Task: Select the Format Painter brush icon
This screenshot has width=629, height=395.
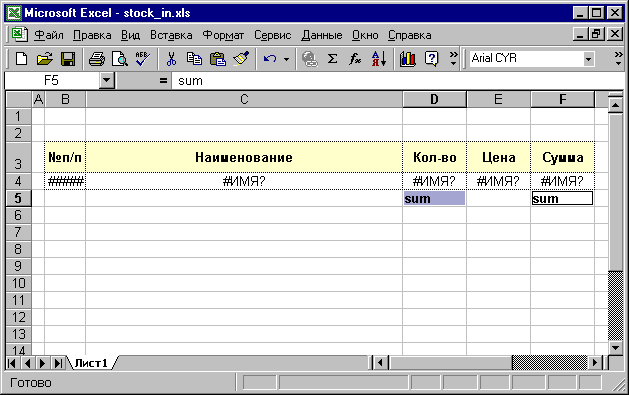Action: (x=241, y=59)
